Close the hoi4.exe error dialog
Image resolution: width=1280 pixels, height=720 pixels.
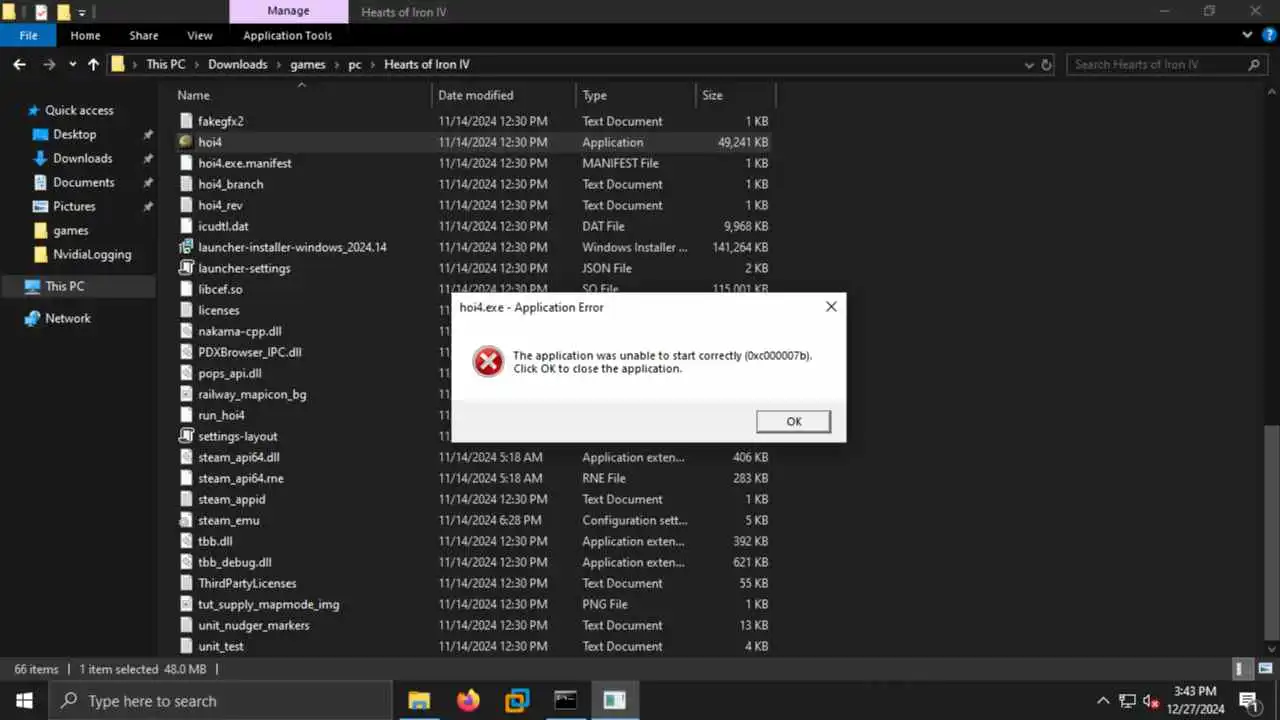pyautogui.click(x=831, y=307)
